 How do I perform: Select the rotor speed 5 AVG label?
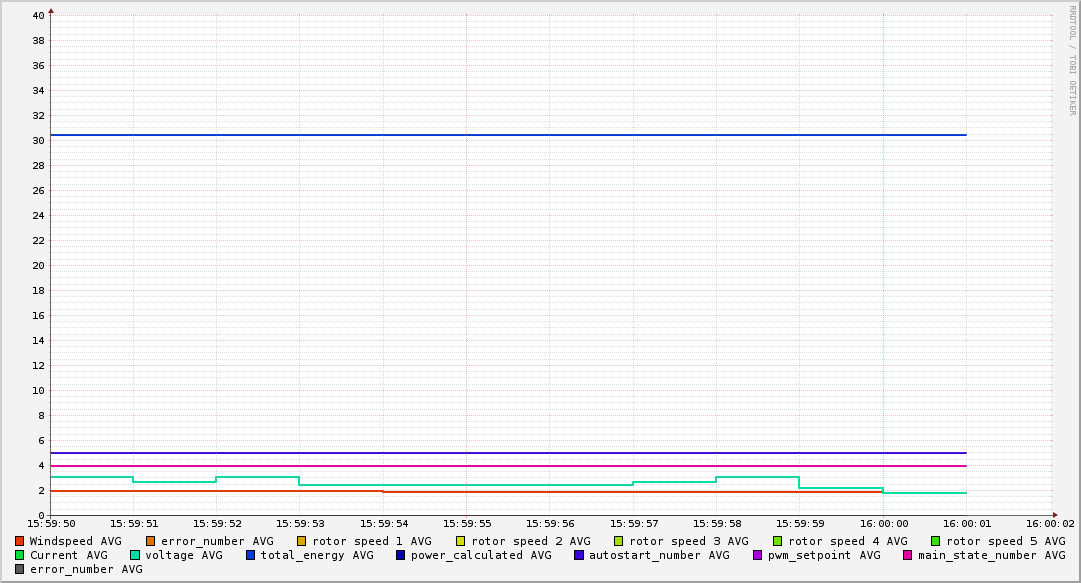coord(1006,541)
